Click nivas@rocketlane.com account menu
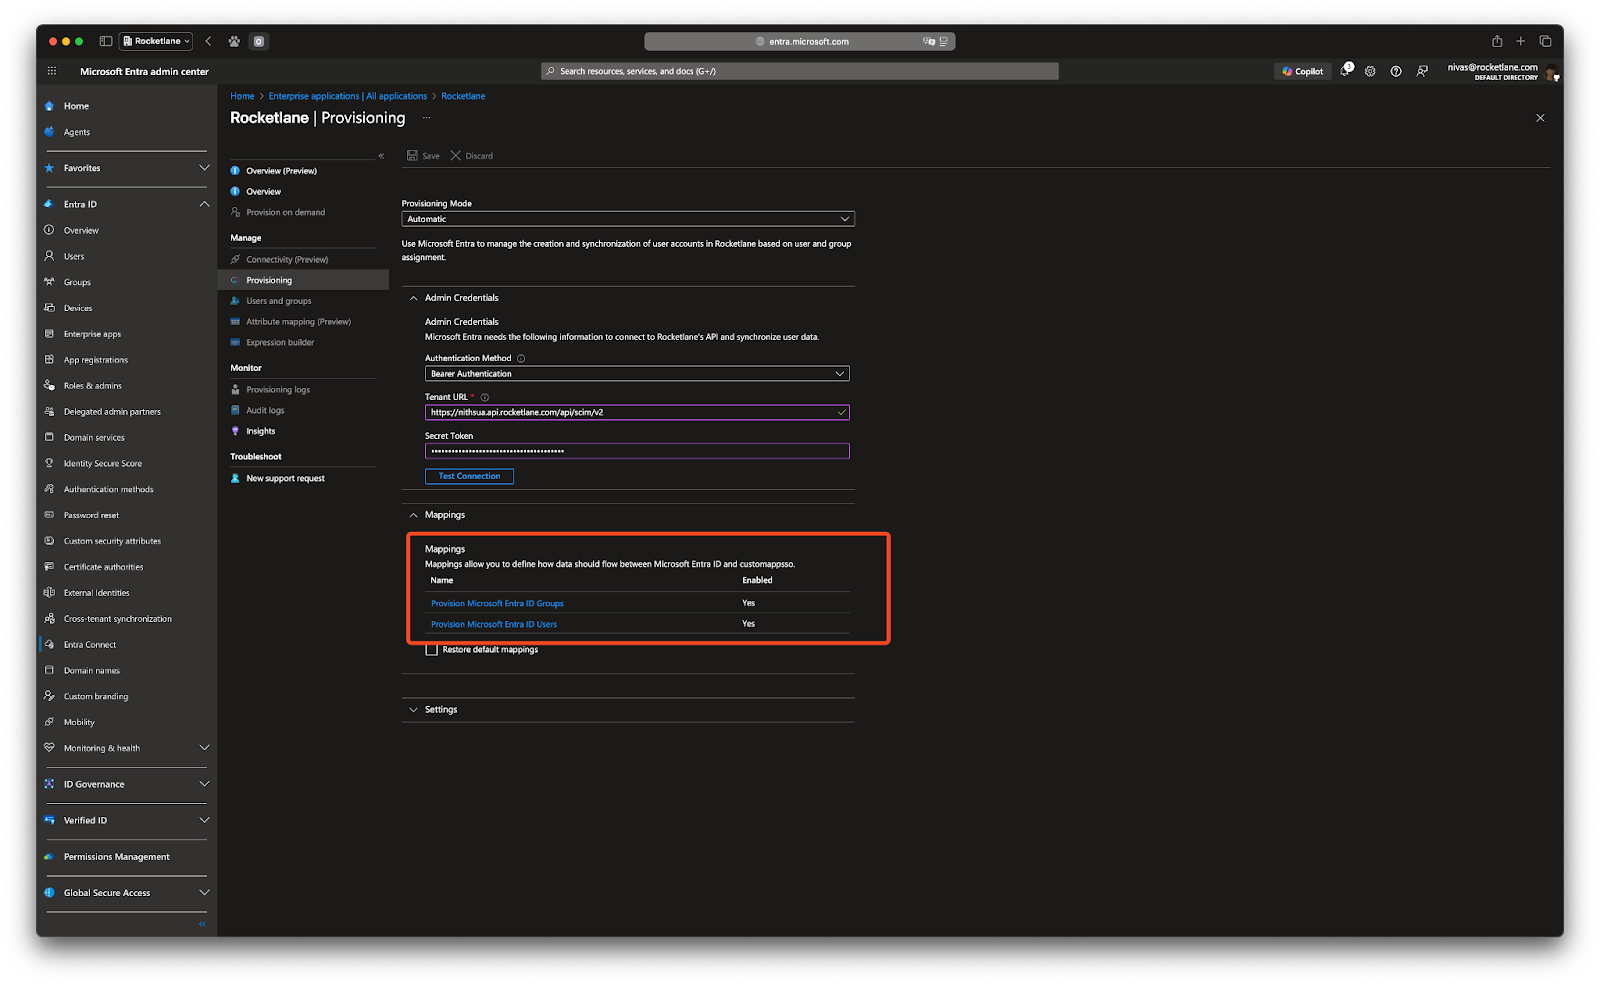The height and width of the screenshot is (985, 1600). pos(1501,71)
